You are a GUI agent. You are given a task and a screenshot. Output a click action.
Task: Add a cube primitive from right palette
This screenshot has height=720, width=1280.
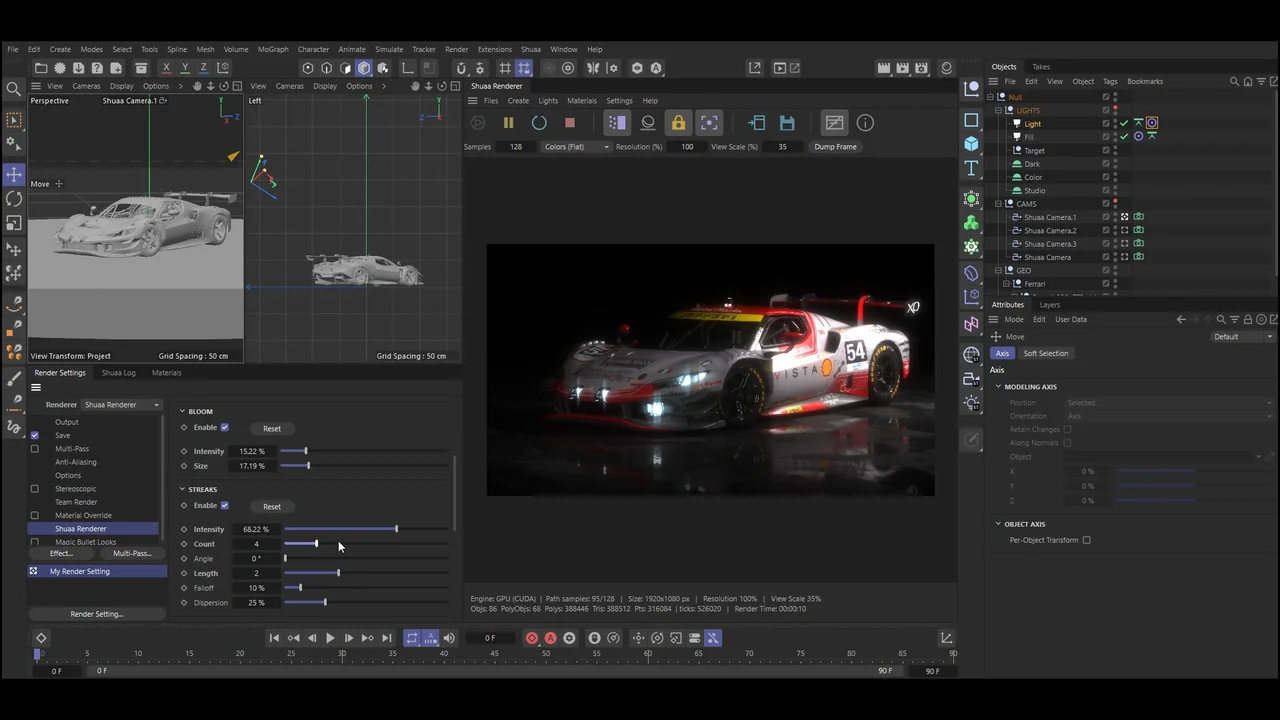pyautogui.click(x=971, y=144)
